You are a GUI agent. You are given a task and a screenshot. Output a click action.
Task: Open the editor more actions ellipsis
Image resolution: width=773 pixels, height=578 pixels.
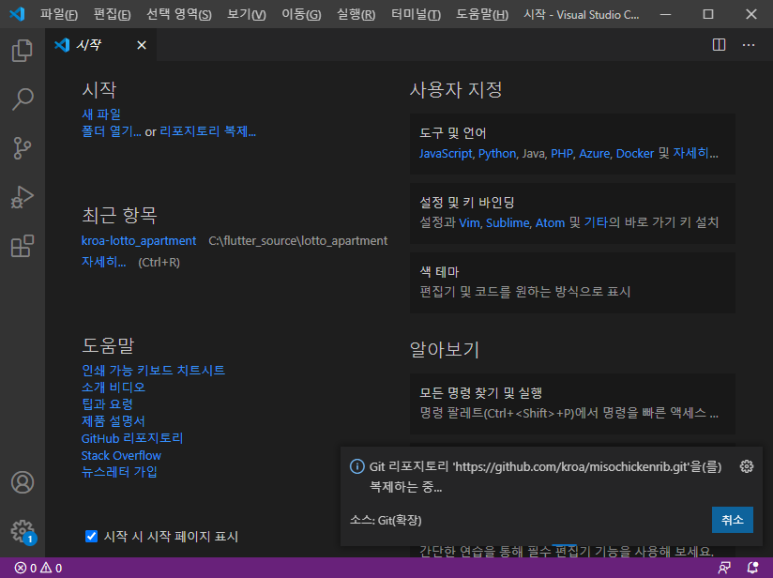(x=748, y=45)
